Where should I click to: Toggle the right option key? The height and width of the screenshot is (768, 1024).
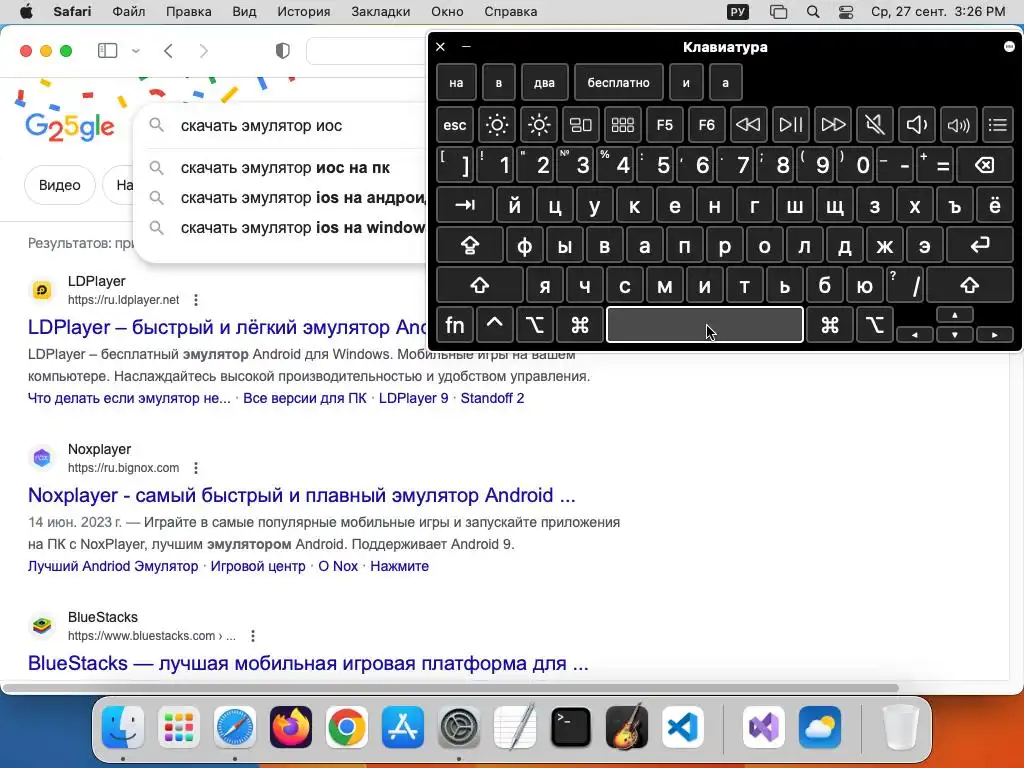pyautogui.click(x=875, y=325)
